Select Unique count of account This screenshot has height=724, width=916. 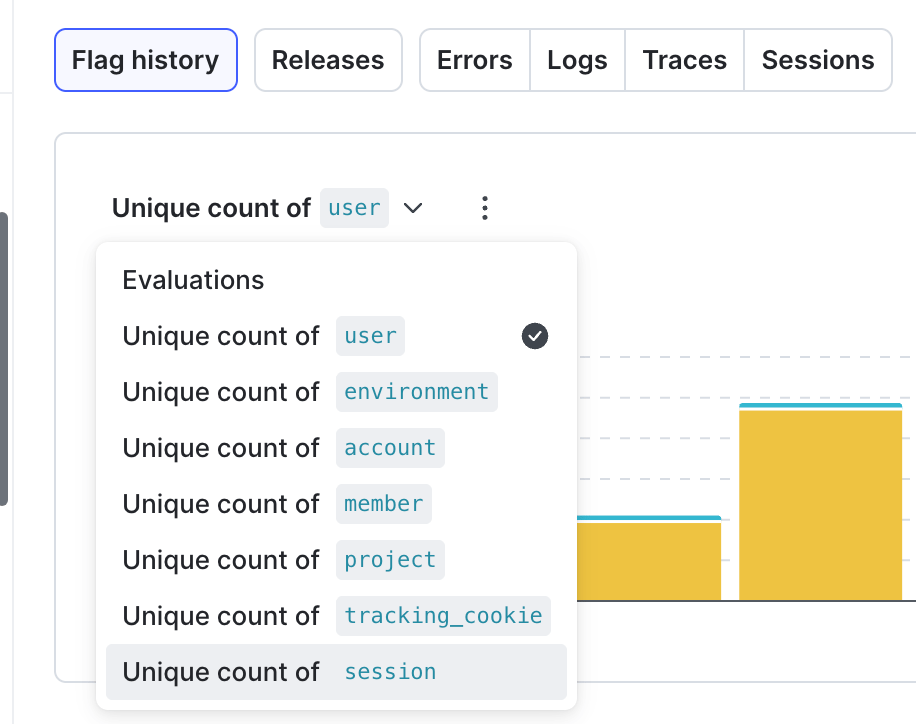[336, 448]
